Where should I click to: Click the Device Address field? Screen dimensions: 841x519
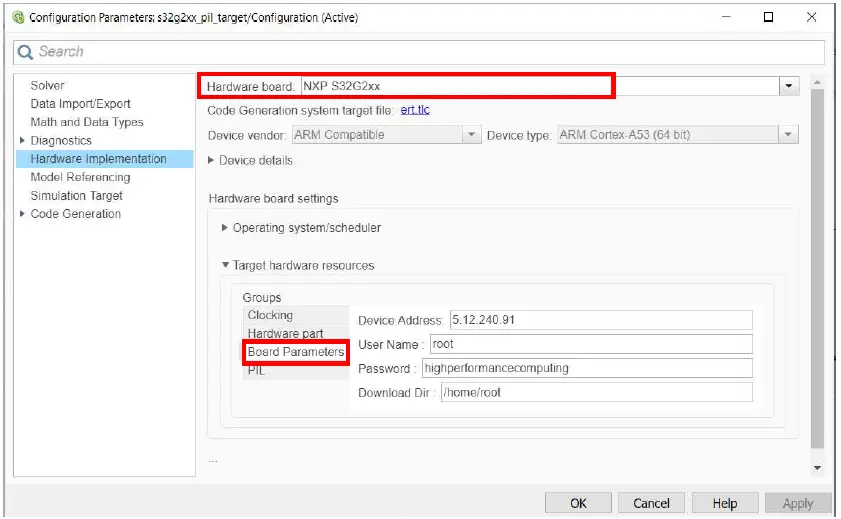tap(601, 320)
